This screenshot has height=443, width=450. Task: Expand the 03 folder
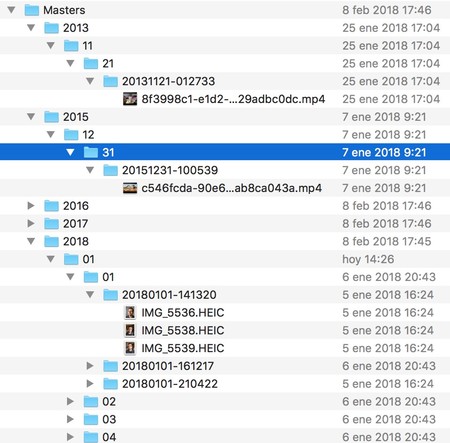(70, 419)
